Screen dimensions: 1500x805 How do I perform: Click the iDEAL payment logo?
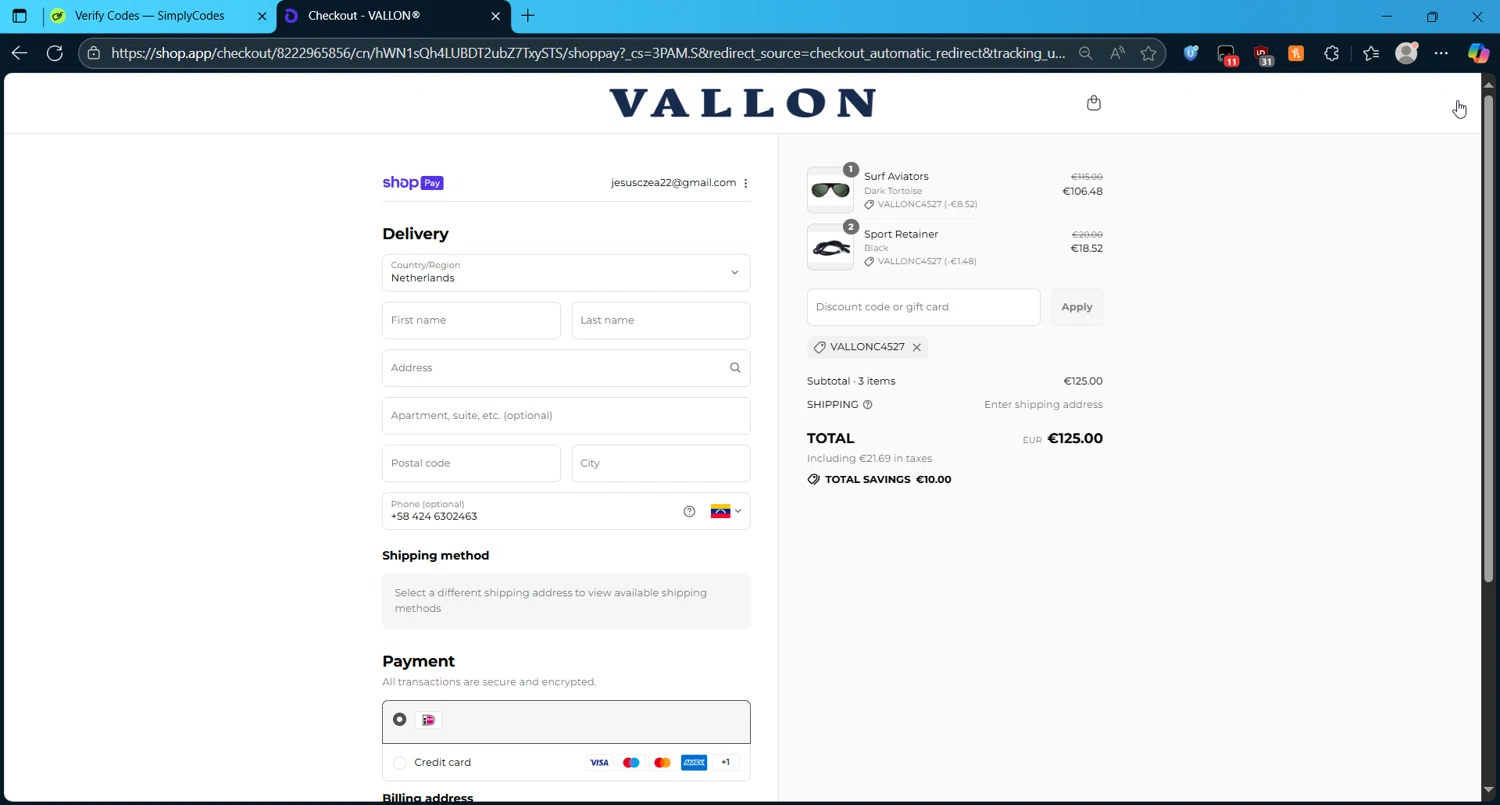[x=429, y=720]
